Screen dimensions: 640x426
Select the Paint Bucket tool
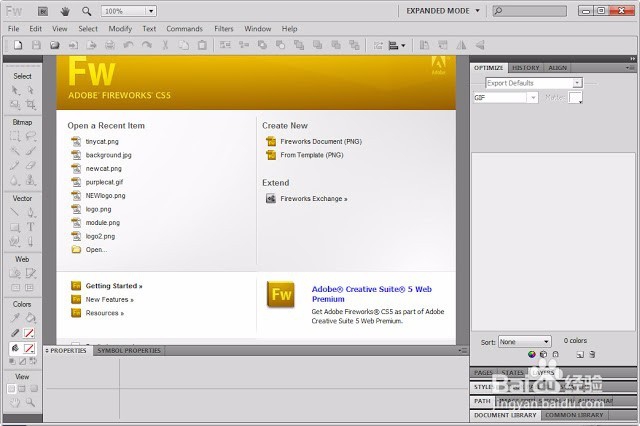pyautogui.click(x=31, y=318)
